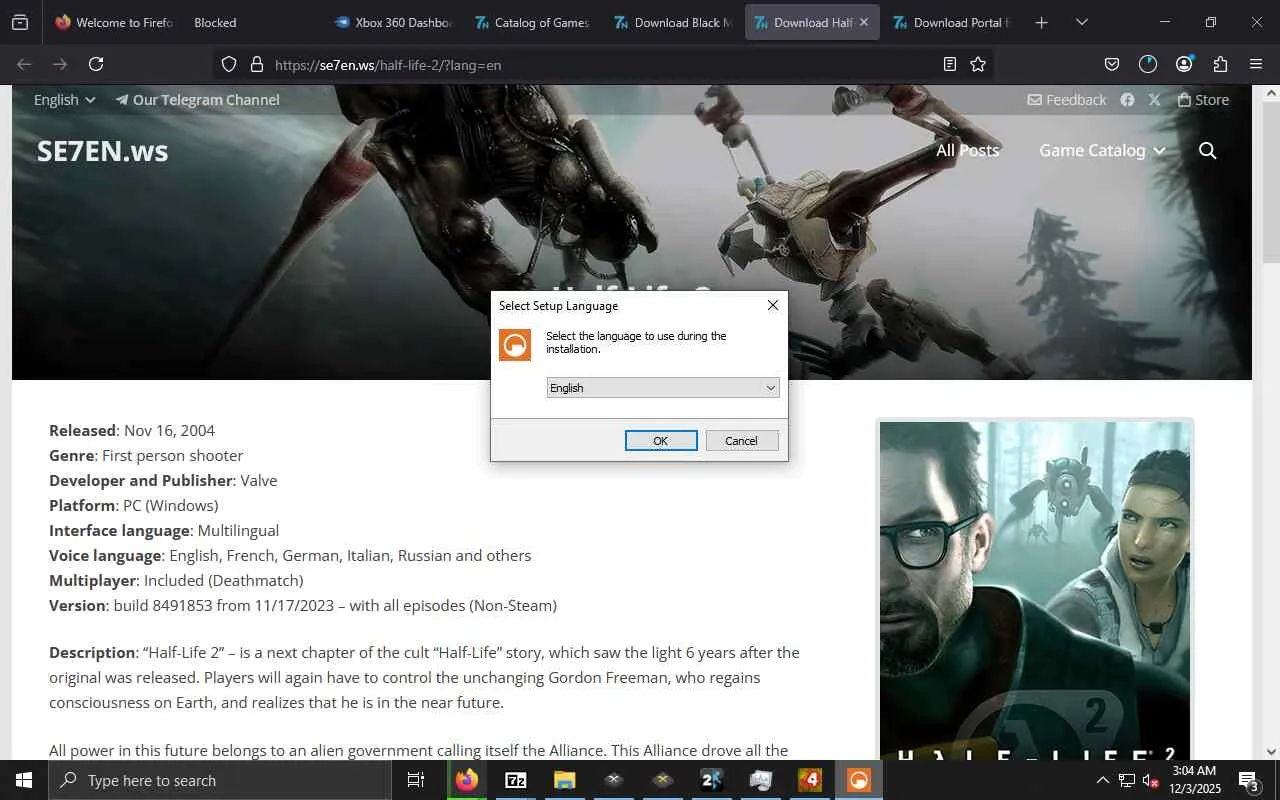
Task: Open the Windows Start menu
Action: click(x=24, y=780)
